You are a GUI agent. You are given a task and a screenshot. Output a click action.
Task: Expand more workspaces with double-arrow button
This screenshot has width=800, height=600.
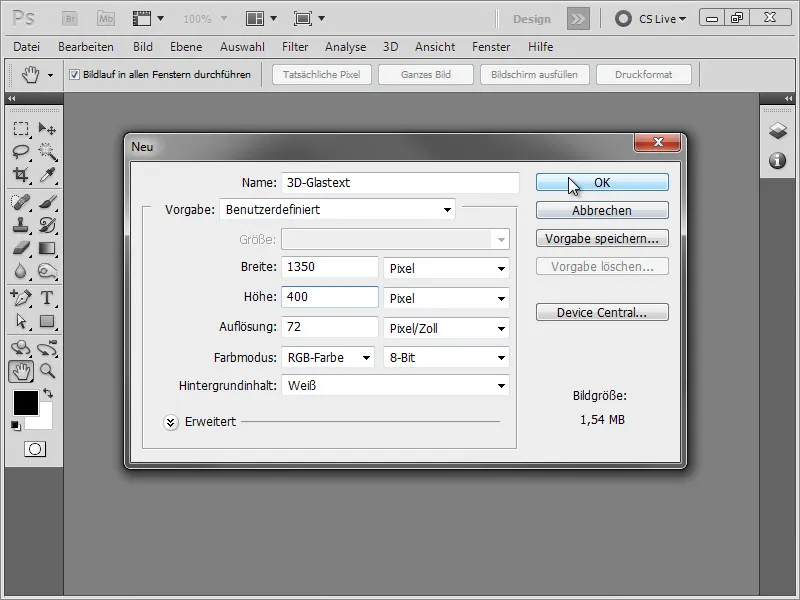578,19
